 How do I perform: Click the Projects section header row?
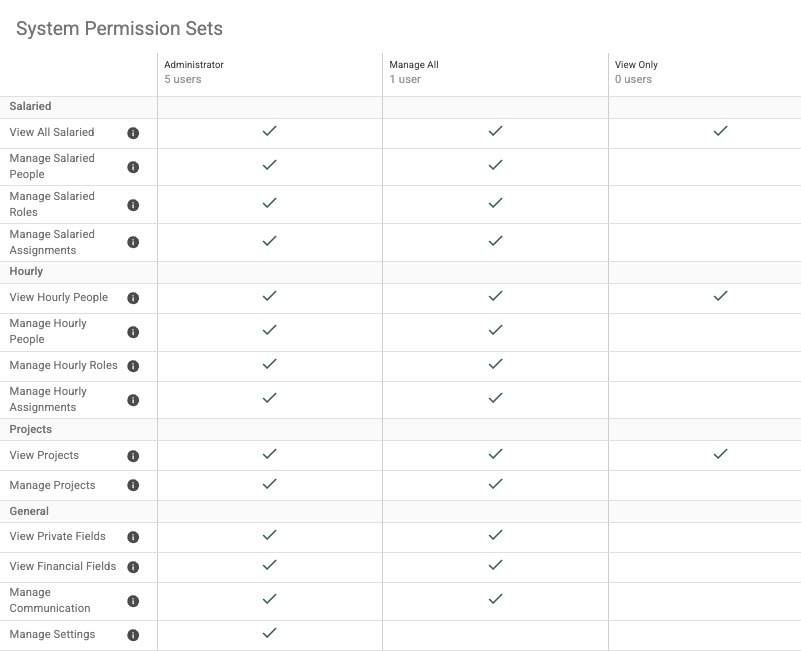click(x=400, y=429)
